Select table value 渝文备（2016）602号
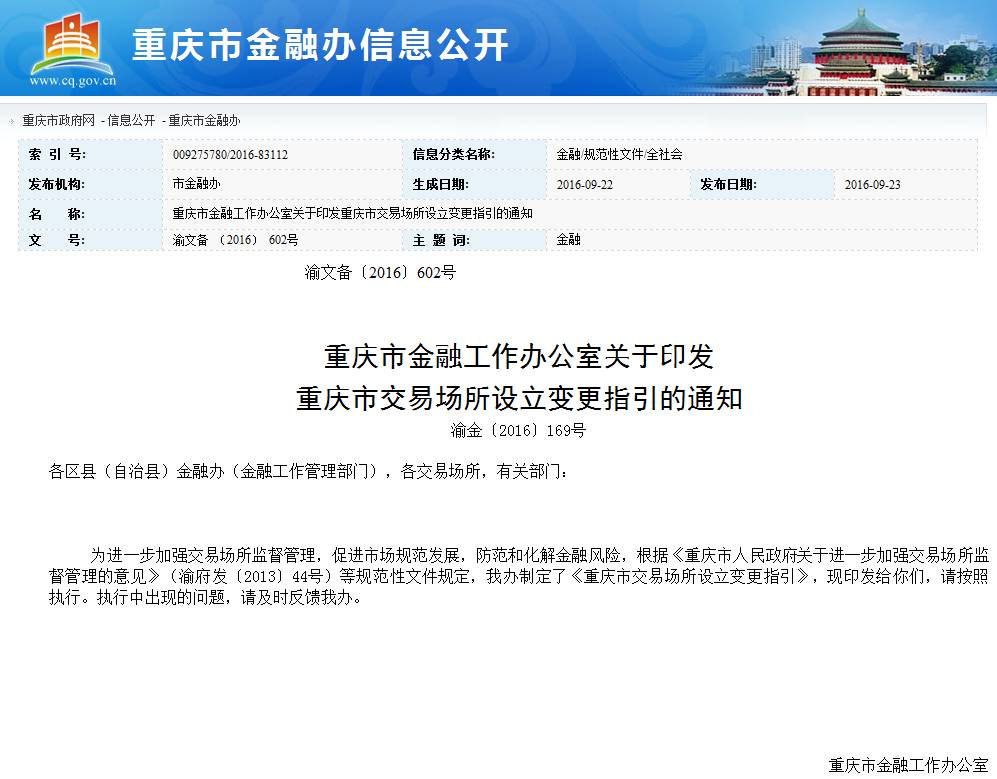 click(235, 240)
